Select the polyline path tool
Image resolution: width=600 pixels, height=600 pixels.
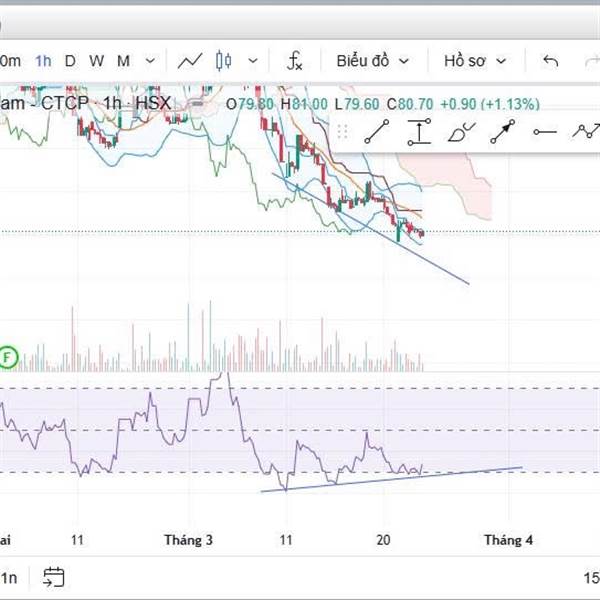[x=586, y=131]
